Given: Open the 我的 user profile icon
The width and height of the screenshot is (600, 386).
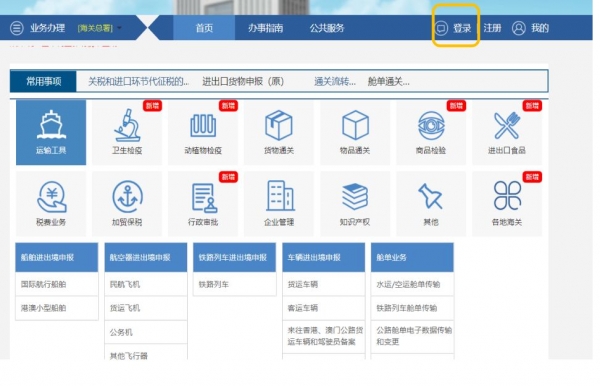Looking at the screenshot, I should click(519, 28).
